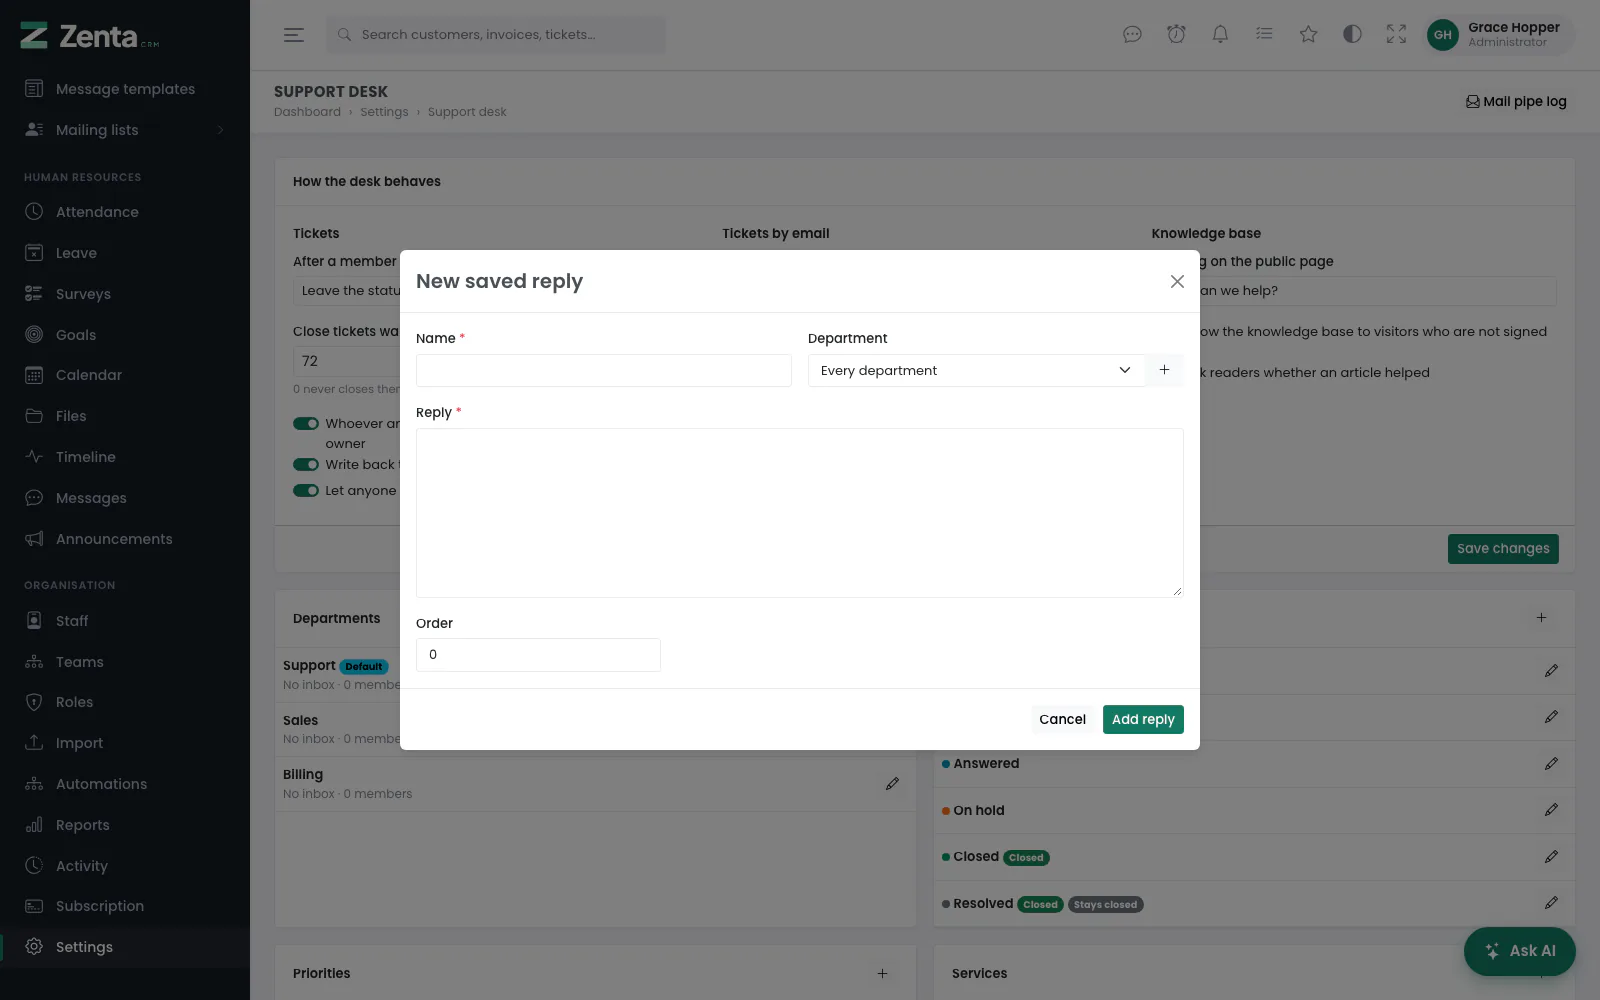Image resolution: width=1600 pixels, height=1000 pixels.
Task: Click the plus icon beside Department dropdown
Action: click(1164, 370)
